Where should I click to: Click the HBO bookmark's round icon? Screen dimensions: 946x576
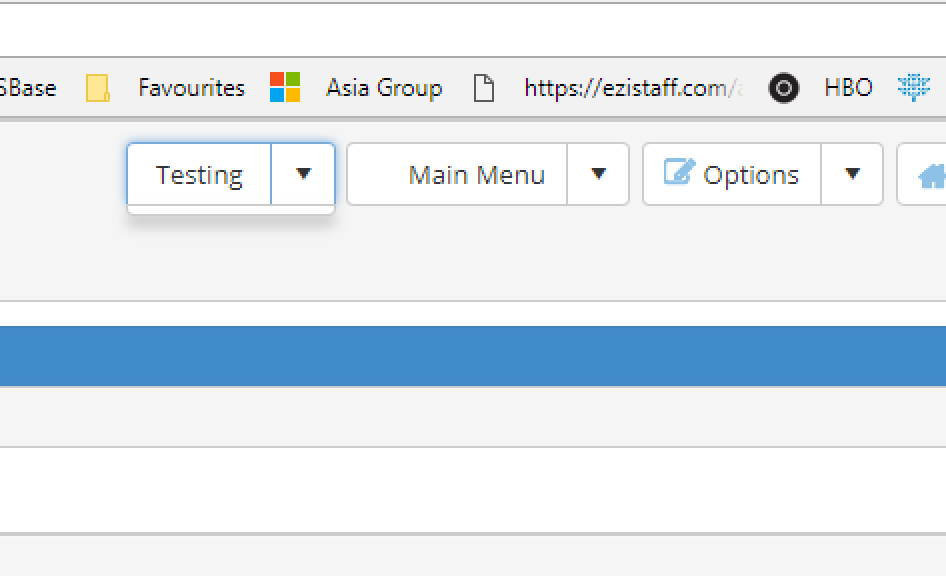point(784,88)
